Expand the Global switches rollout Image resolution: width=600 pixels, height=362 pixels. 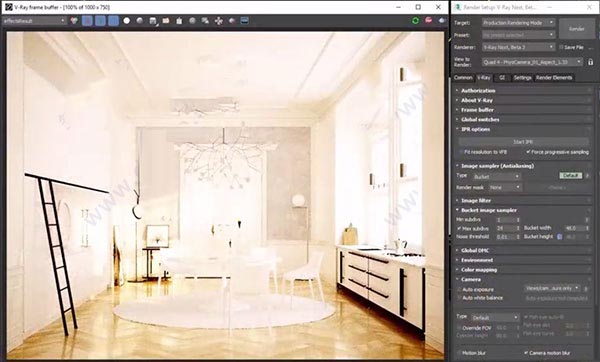pos(523,119)
